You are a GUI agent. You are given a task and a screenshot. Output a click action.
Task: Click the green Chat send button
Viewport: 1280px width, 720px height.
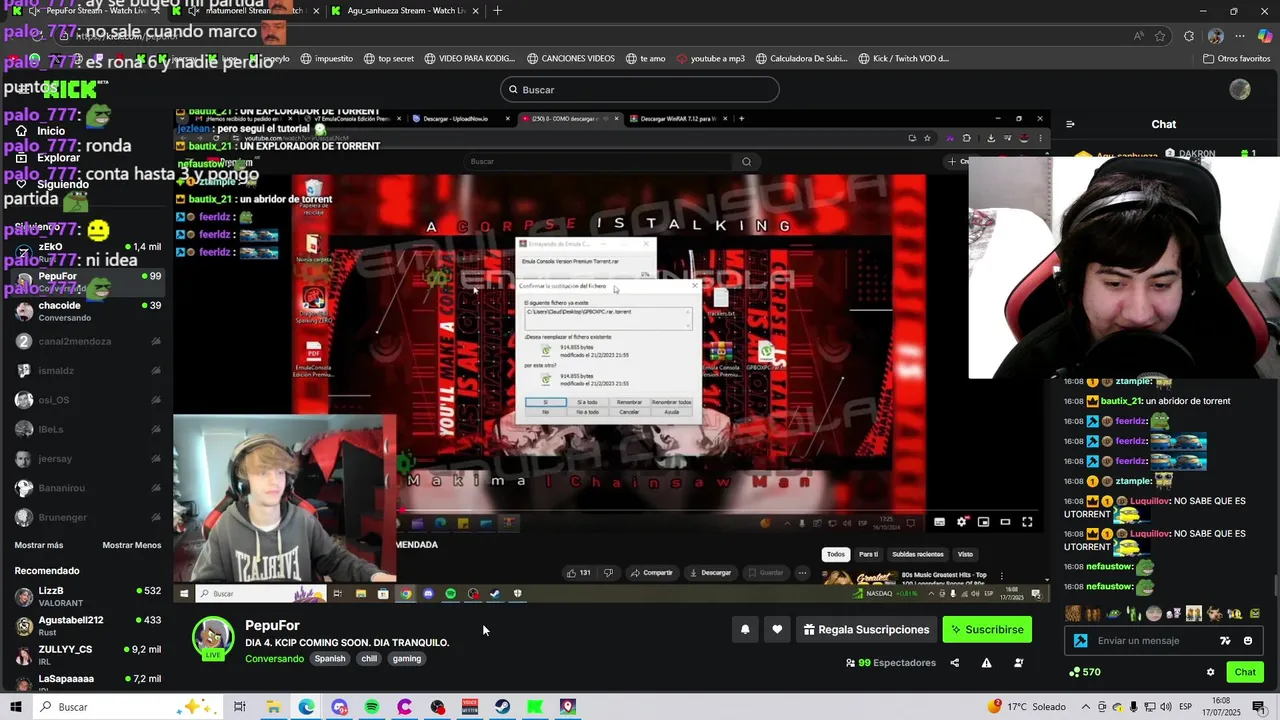click(1245, 672)
